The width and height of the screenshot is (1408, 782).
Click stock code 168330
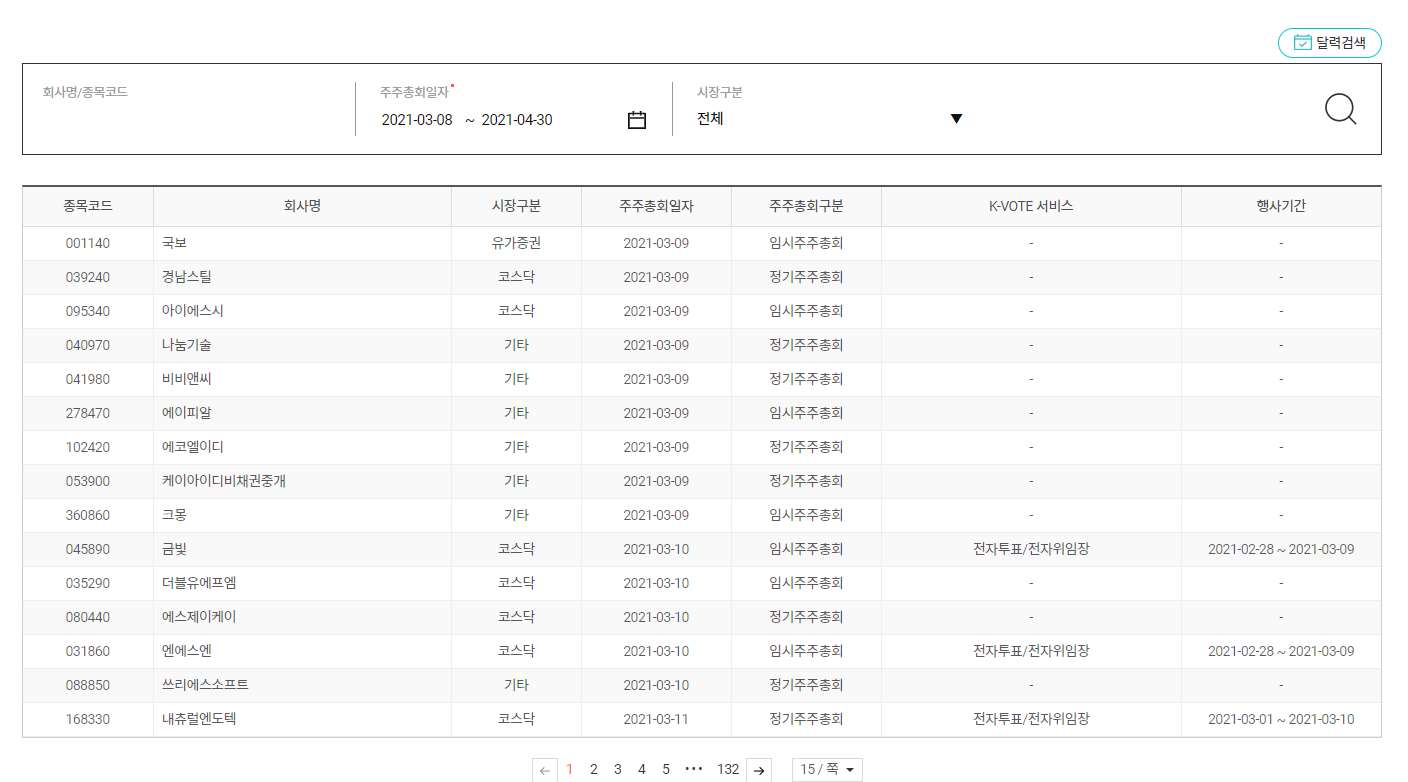(x=88, y=719)
